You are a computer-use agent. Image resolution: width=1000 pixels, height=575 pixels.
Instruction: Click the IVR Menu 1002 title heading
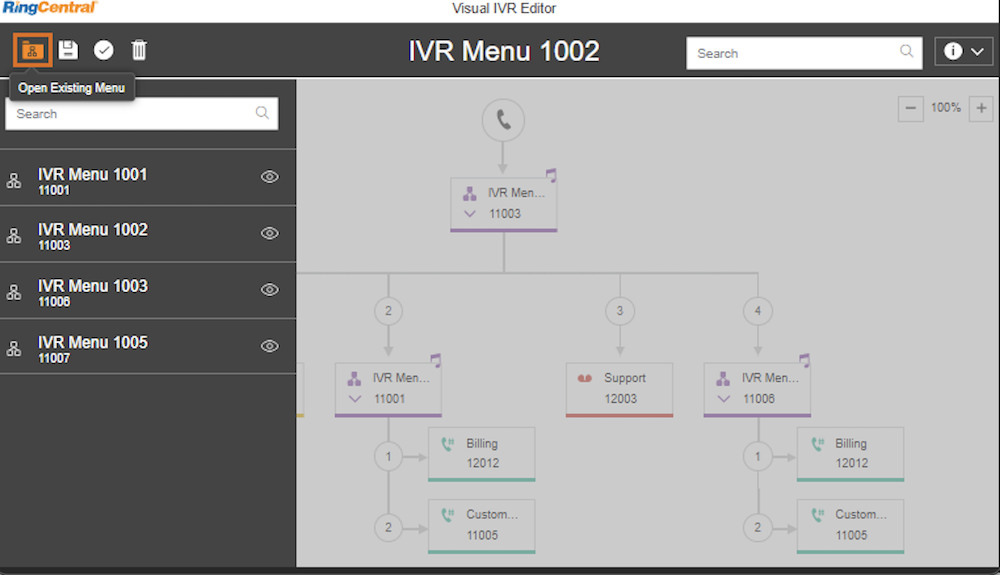click(x=504, y=51)
